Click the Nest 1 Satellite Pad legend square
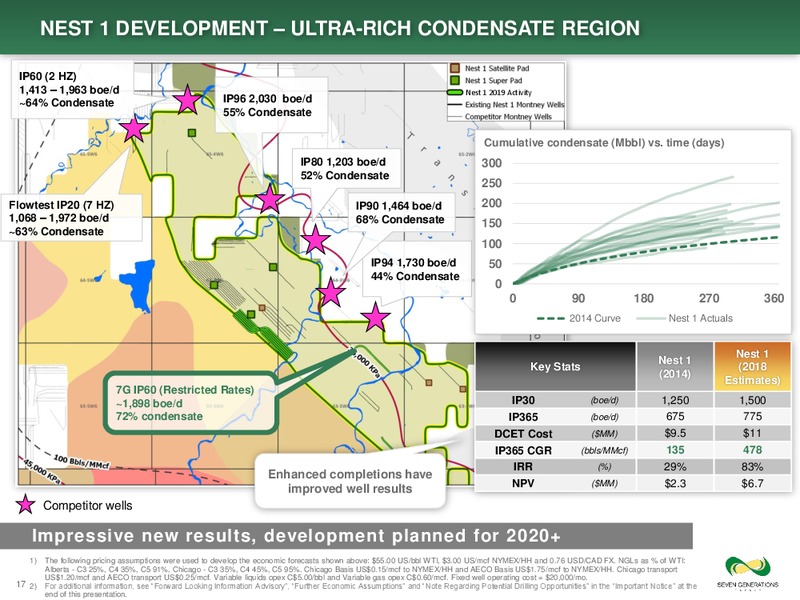 (x=455, y=68)
